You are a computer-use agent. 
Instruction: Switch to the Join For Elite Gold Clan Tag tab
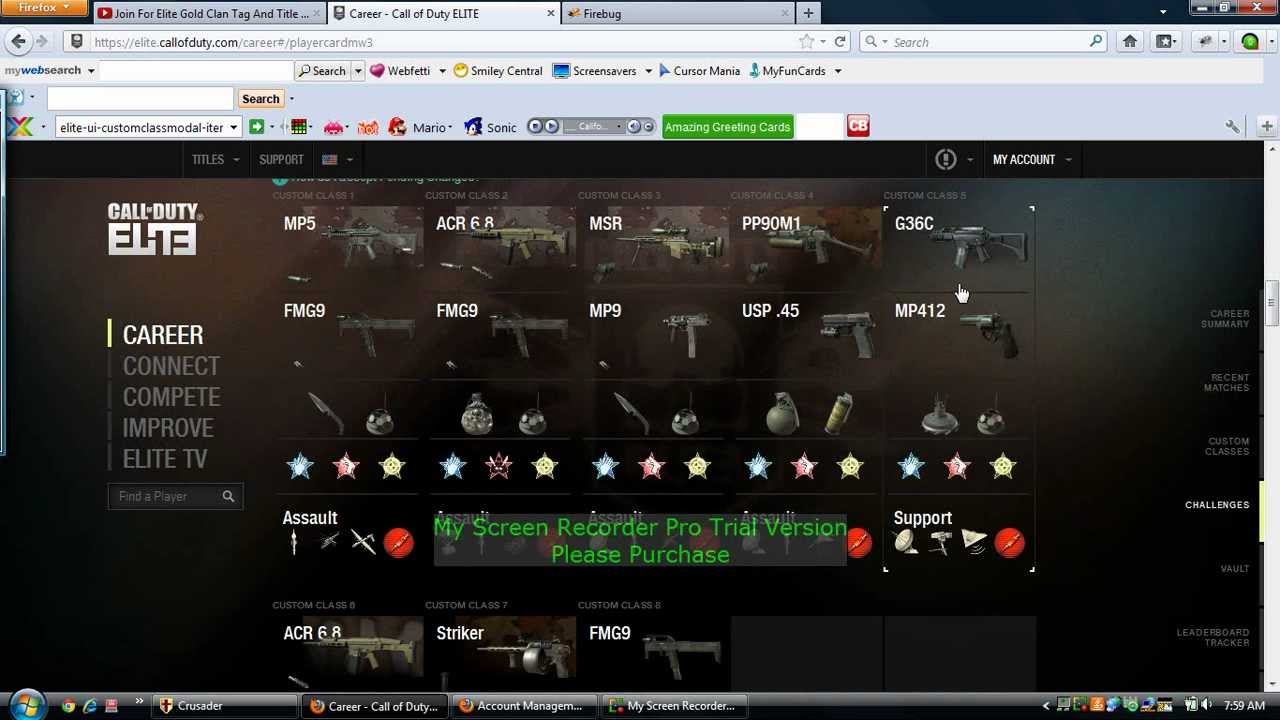(210, 13)
